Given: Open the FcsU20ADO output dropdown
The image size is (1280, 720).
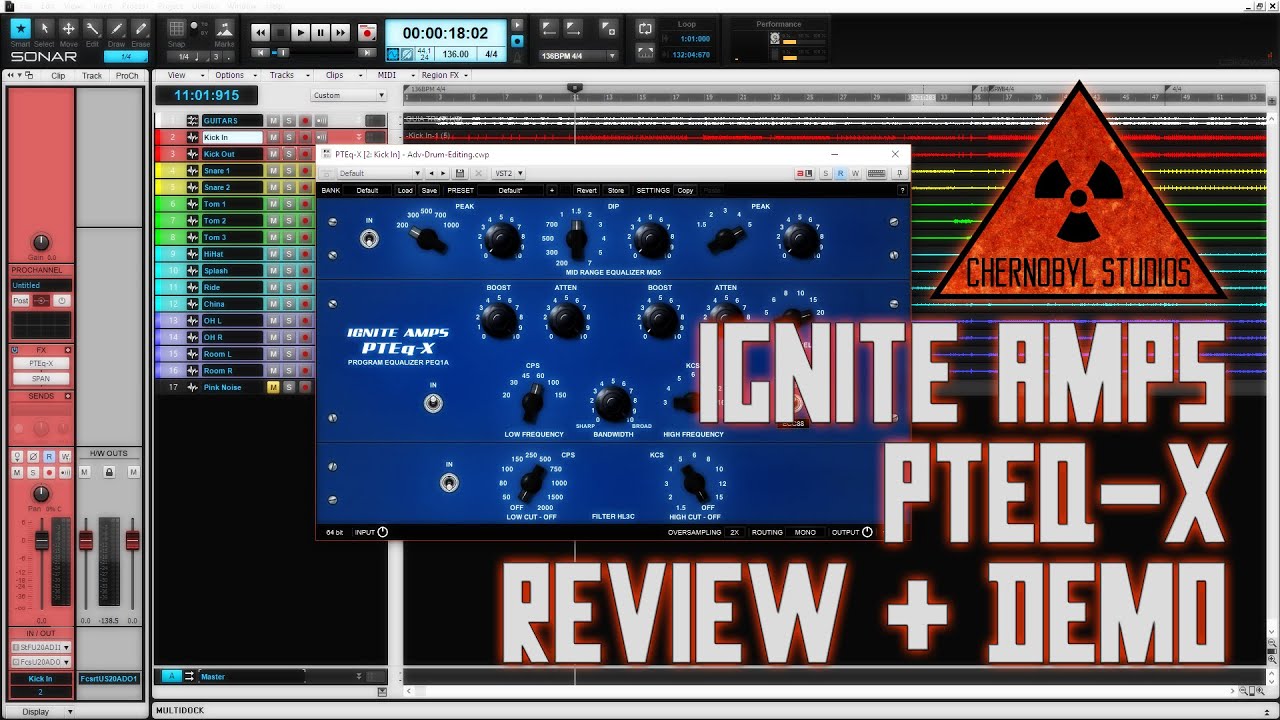Looking at the screenshot, I should click(x=41, y=662).
